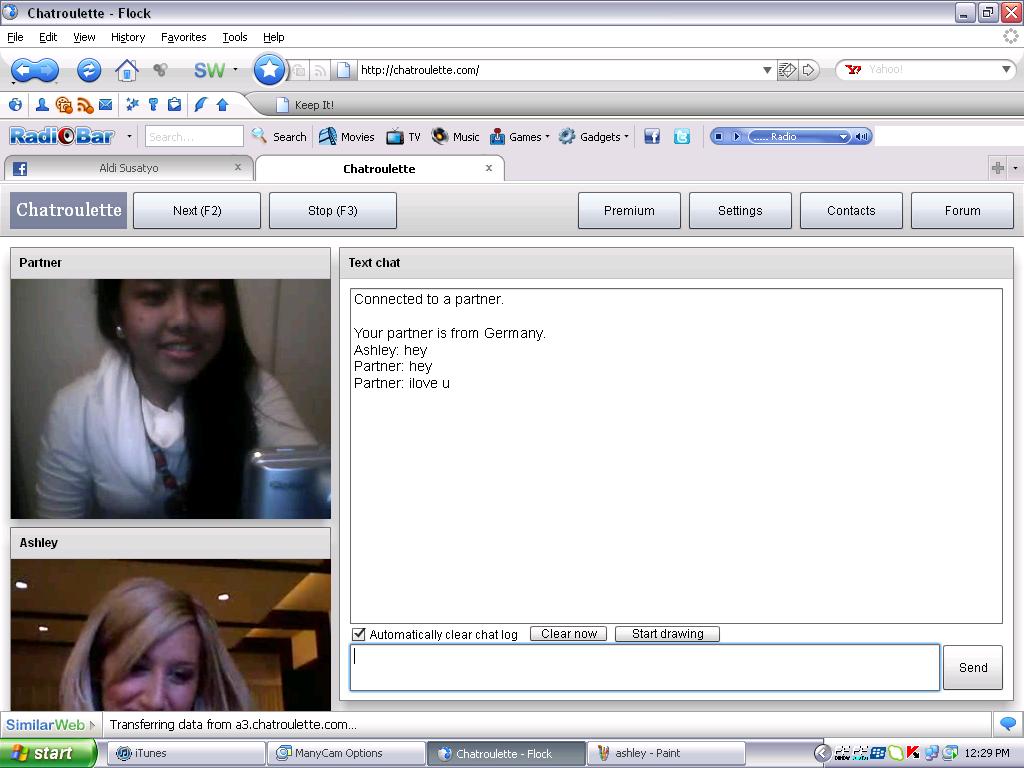The height and width of the screenshot is (768, 1024).
Task: Open the Premium page button
Action: (629, 210)
